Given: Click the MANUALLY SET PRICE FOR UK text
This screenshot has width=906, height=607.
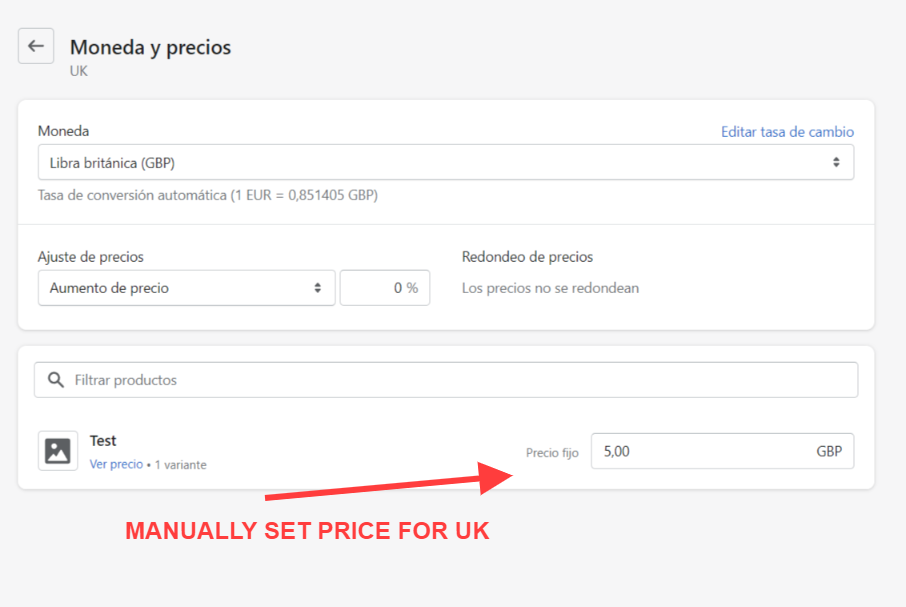Looking at the screenshot, I should pyautogui.click(x=307, y=531).
